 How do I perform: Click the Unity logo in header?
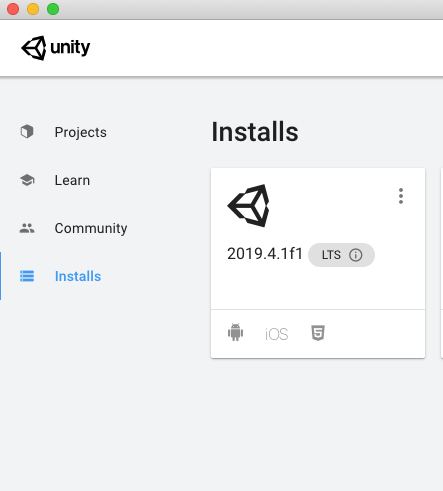(56, 48)
